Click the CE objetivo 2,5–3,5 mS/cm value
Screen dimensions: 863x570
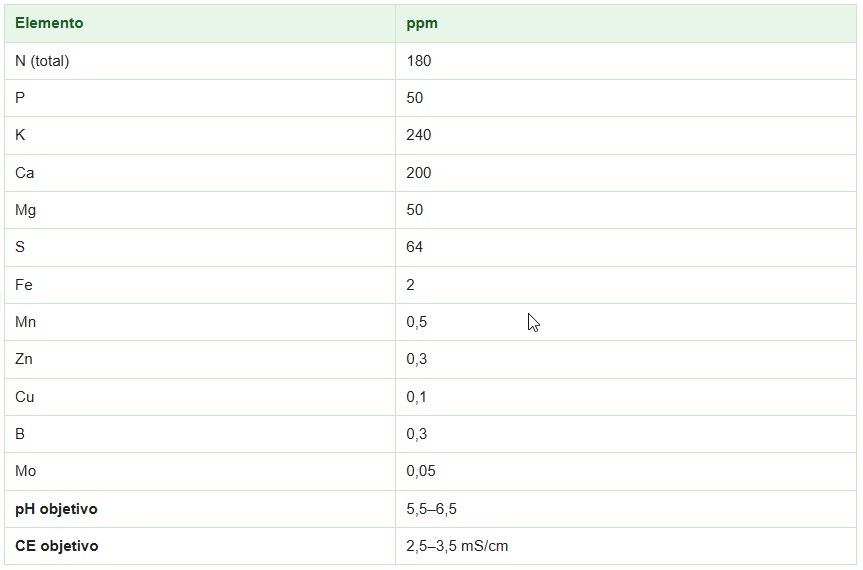[457, 546]
